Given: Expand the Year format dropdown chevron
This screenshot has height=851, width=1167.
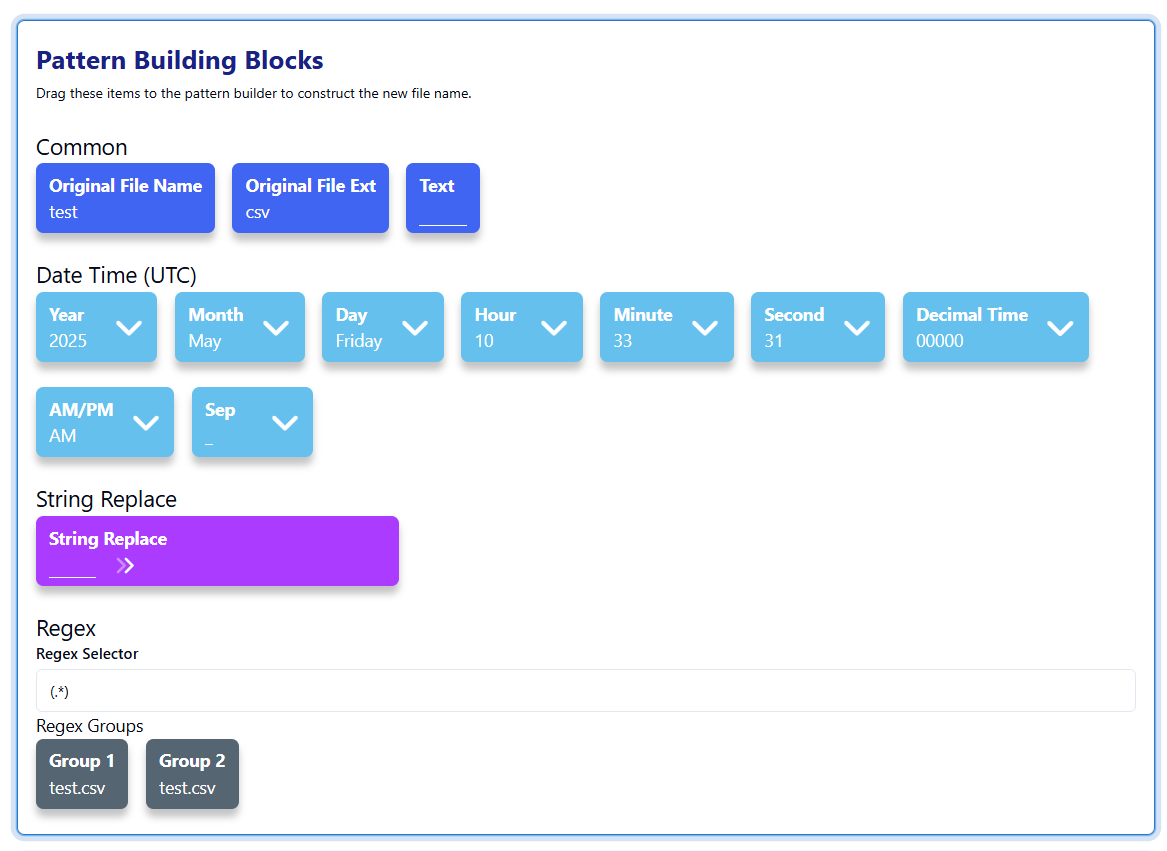Looking at the screenshot, I should coord(129,328).
